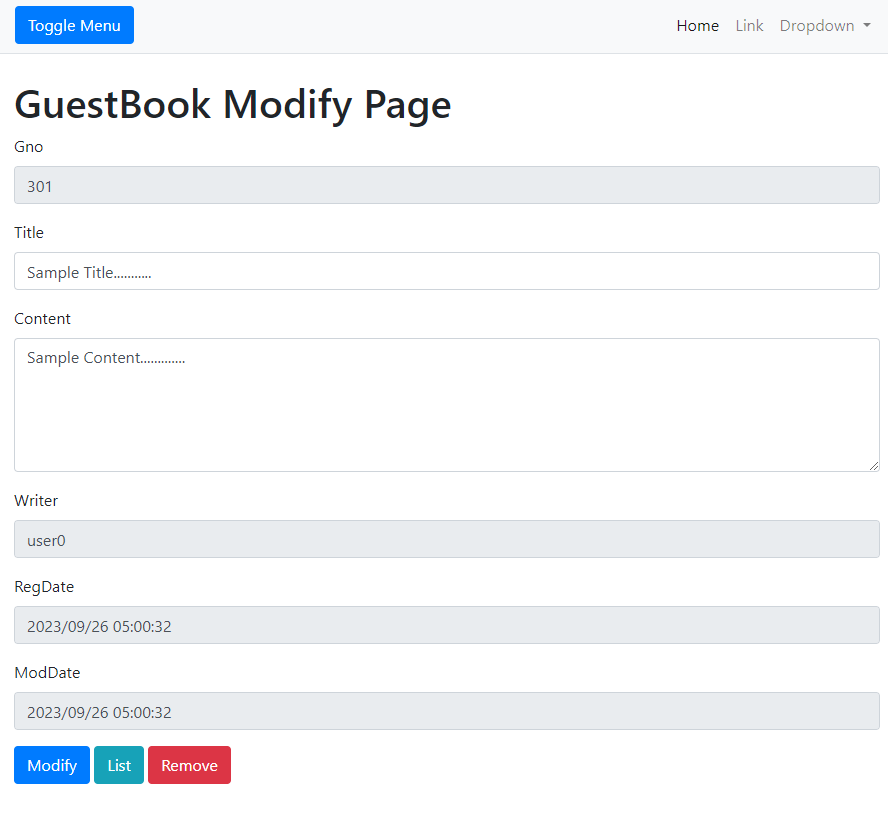The height and width of the screenshot is (839, 888).
Task: Select the Link nav item
Action: (x=749, y=25)
